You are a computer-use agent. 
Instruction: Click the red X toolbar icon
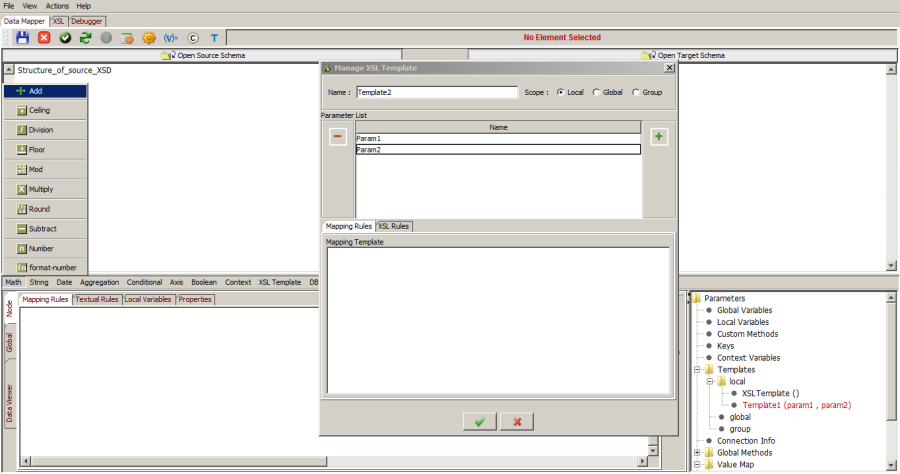tap(44, 37)
